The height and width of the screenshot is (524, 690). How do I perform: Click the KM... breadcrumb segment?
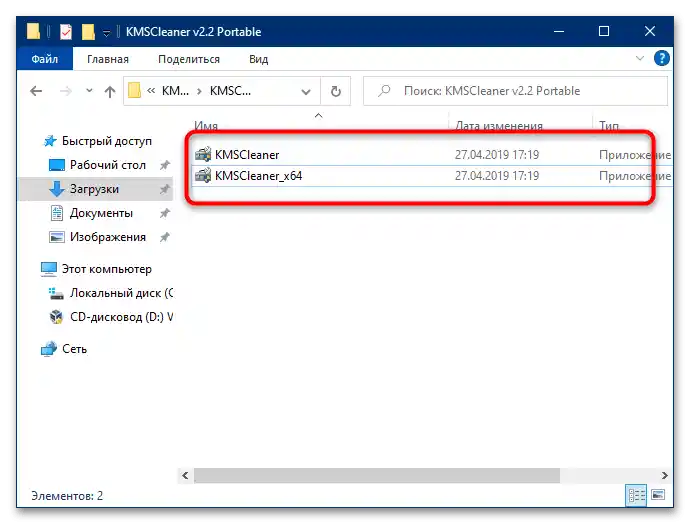175,91
